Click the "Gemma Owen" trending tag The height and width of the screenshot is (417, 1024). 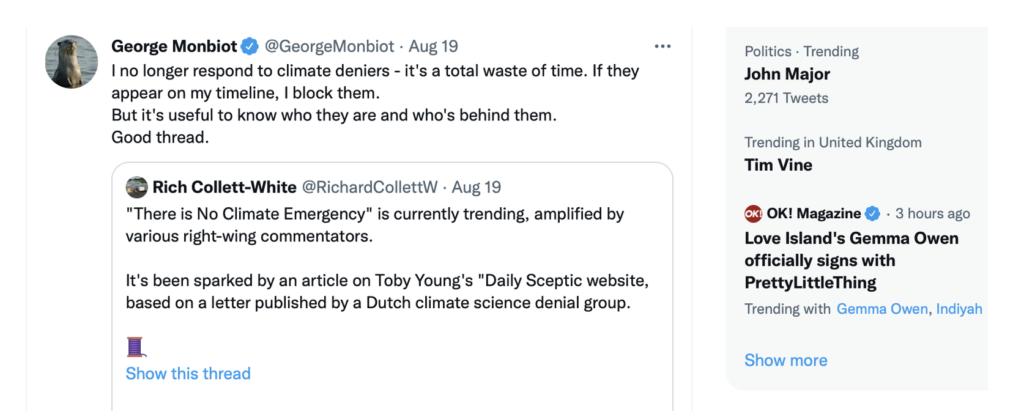[x=881, y=309]
